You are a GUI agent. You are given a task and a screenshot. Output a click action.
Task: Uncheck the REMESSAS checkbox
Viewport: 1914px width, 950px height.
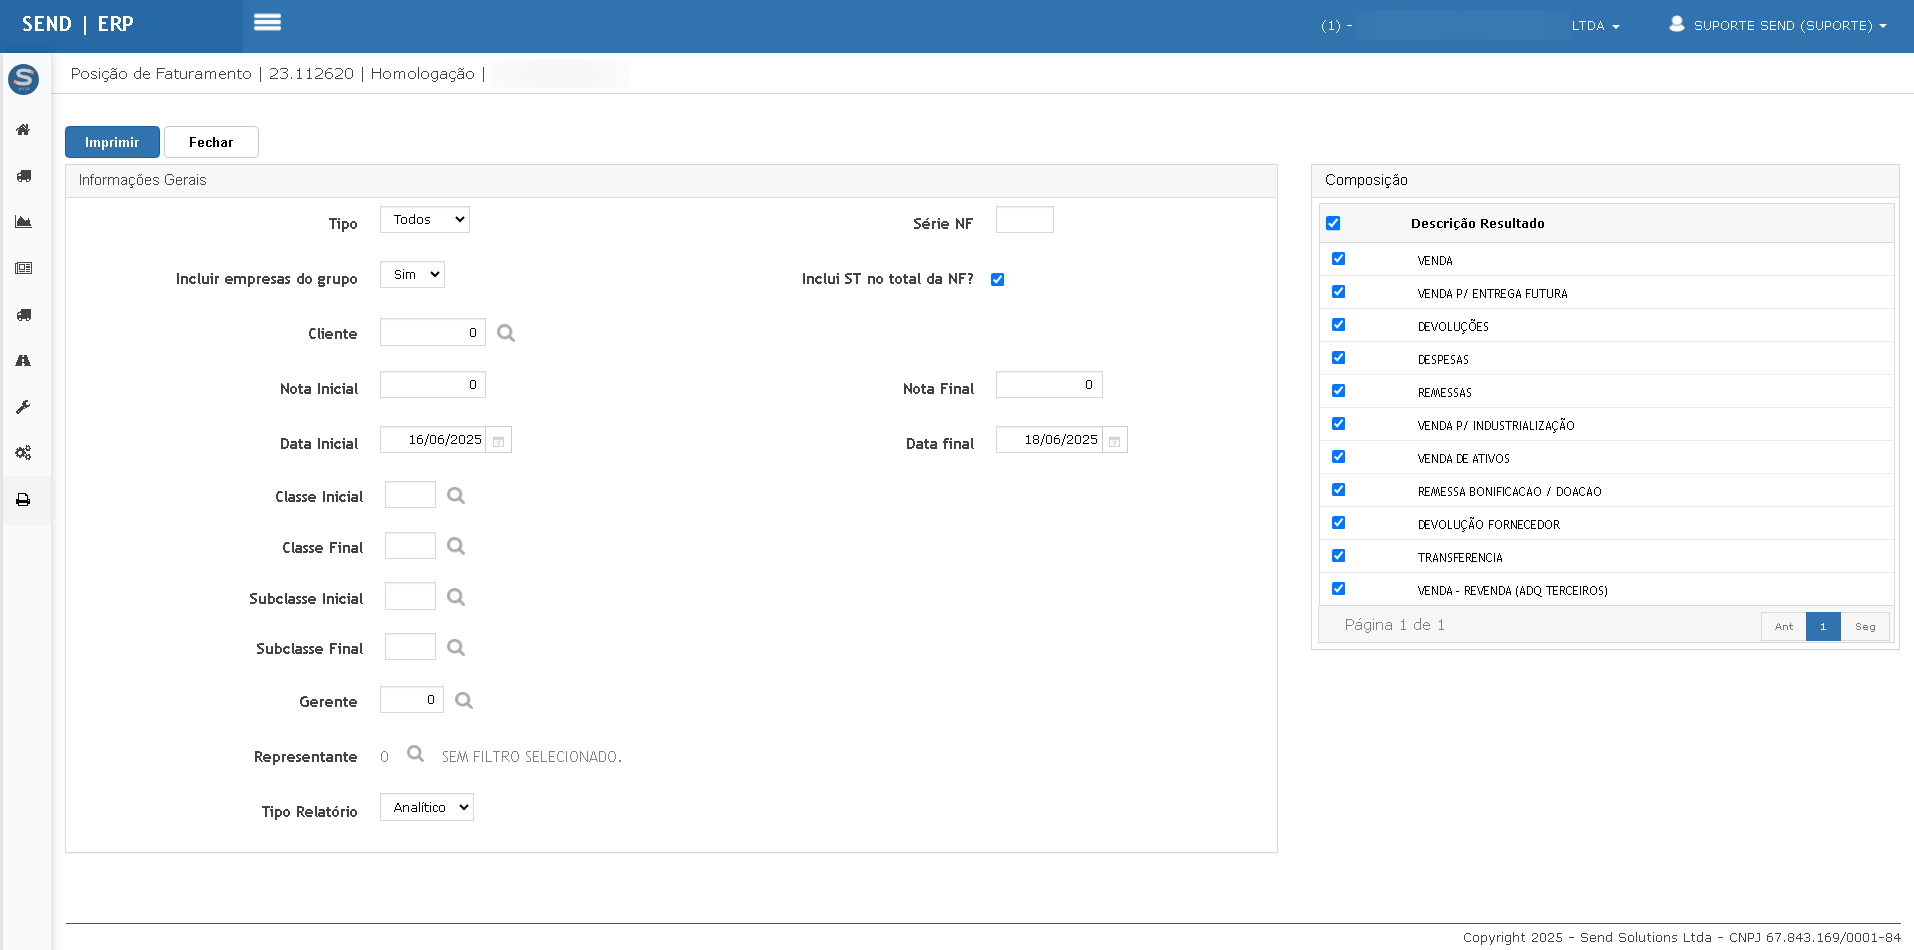click(1338, 391)
